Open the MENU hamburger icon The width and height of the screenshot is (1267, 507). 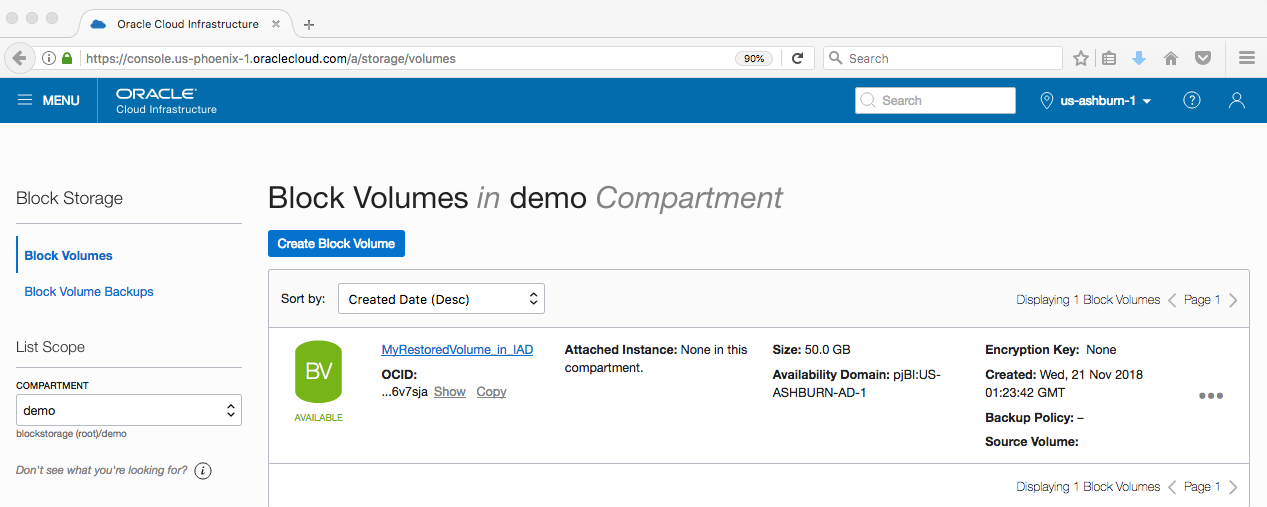pos(25,100)
